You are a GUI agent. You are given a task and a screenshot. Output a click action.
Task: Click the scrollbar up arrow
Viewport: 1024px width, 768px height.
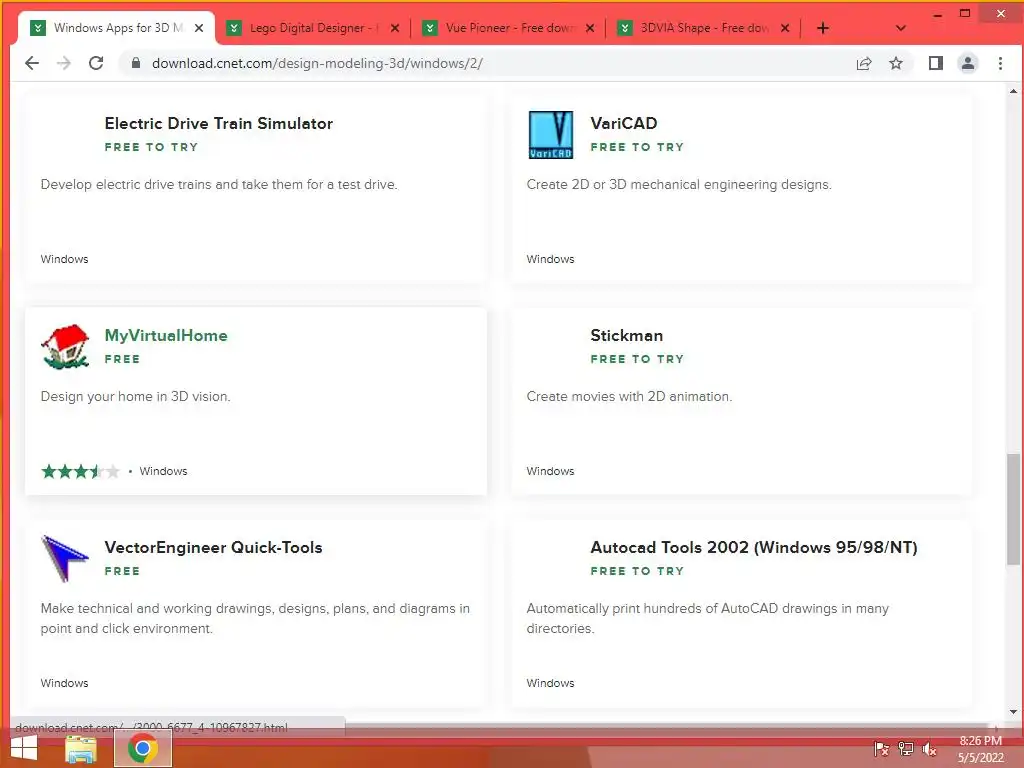pos(1014,91)
